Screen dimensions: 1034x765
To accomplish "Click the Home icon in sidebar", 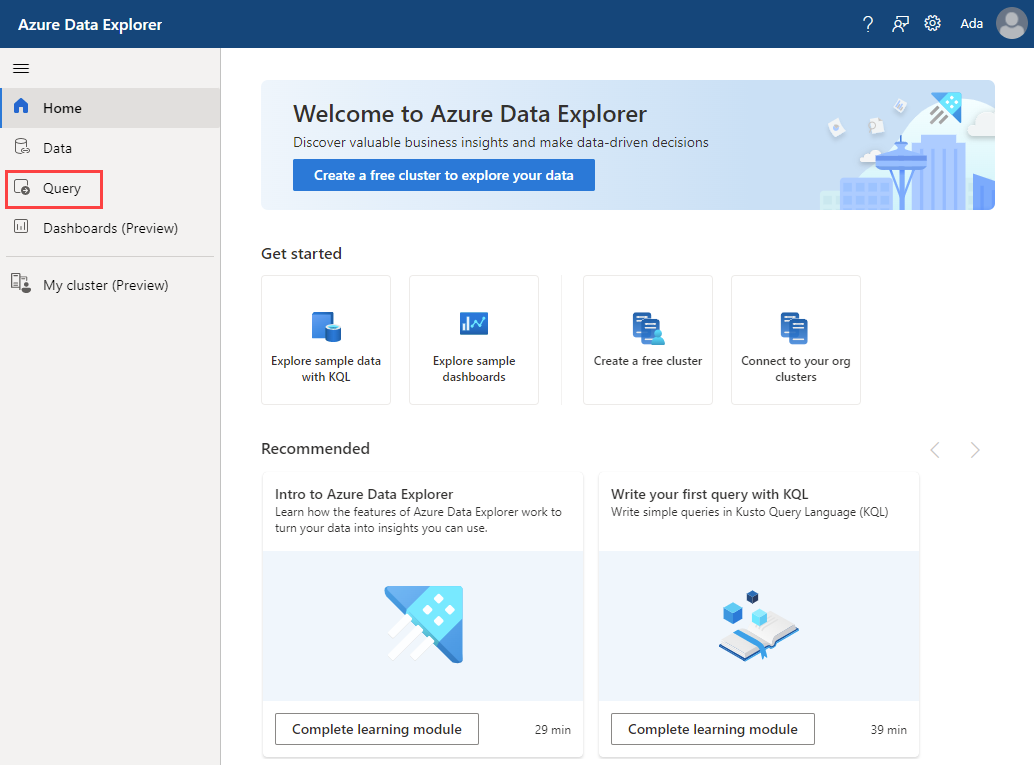I will coord(21,106).
